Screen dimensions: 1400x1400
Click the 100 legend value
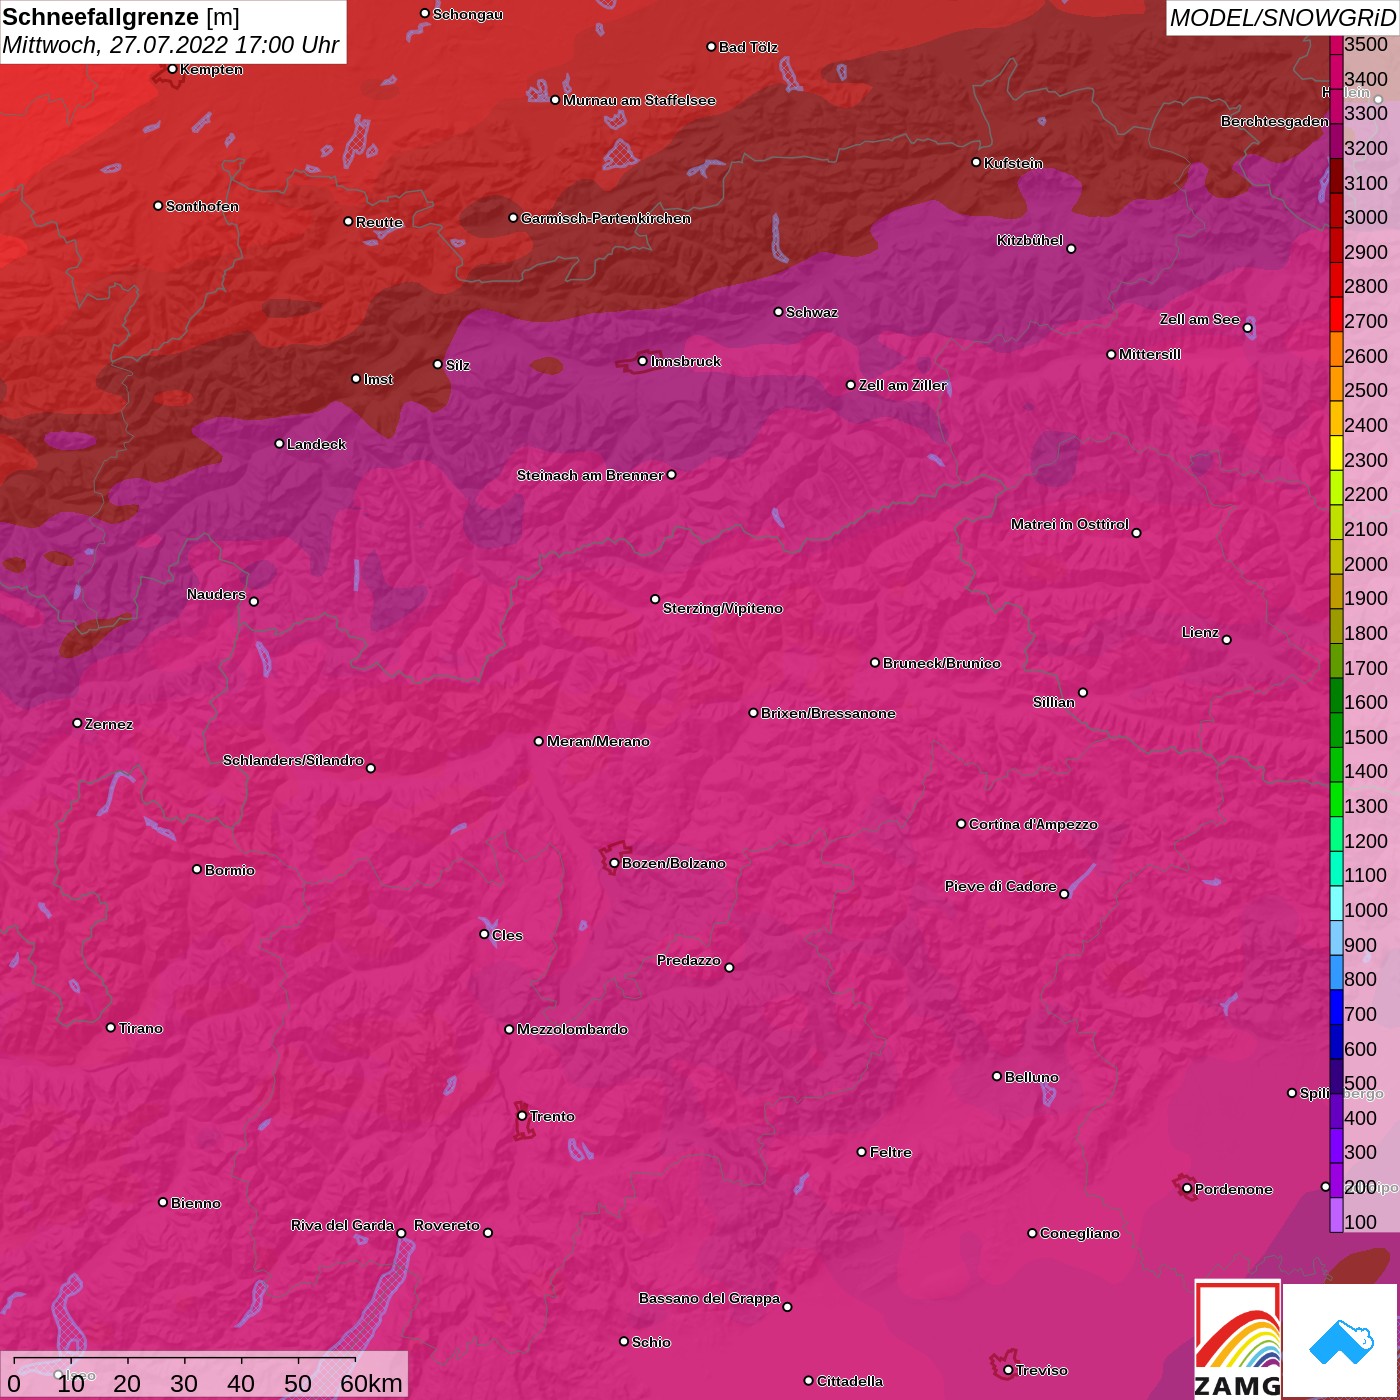pyautogui.click(x=1361, y=1222)
